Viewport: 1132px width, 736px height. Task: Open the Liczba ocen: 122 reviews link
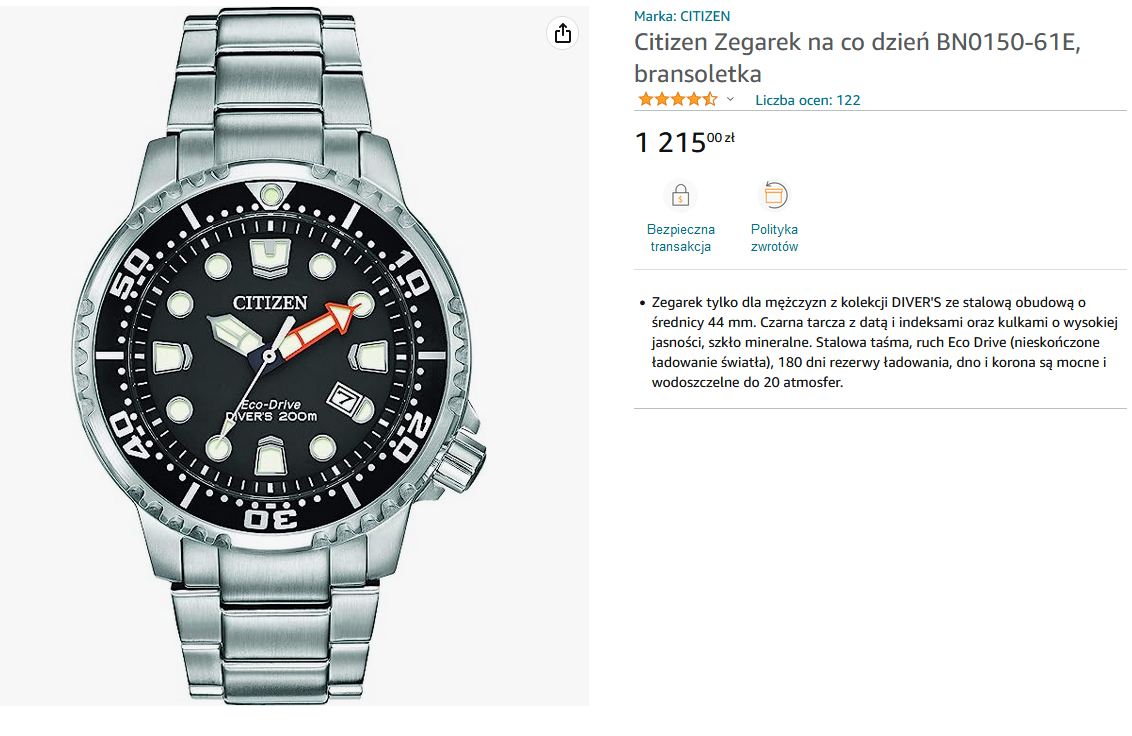click(x=807, y=100)
